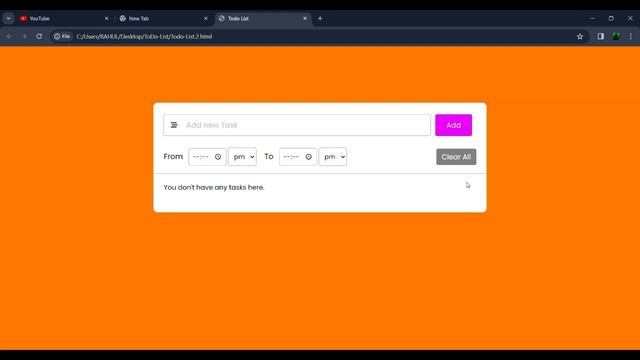Open the Chrome three-dot menu

click(x=631, y=36)
